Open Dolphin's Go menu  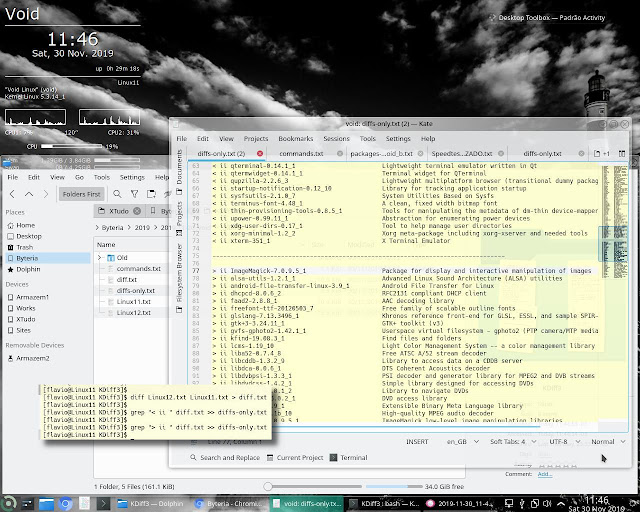tap(79, 177)
